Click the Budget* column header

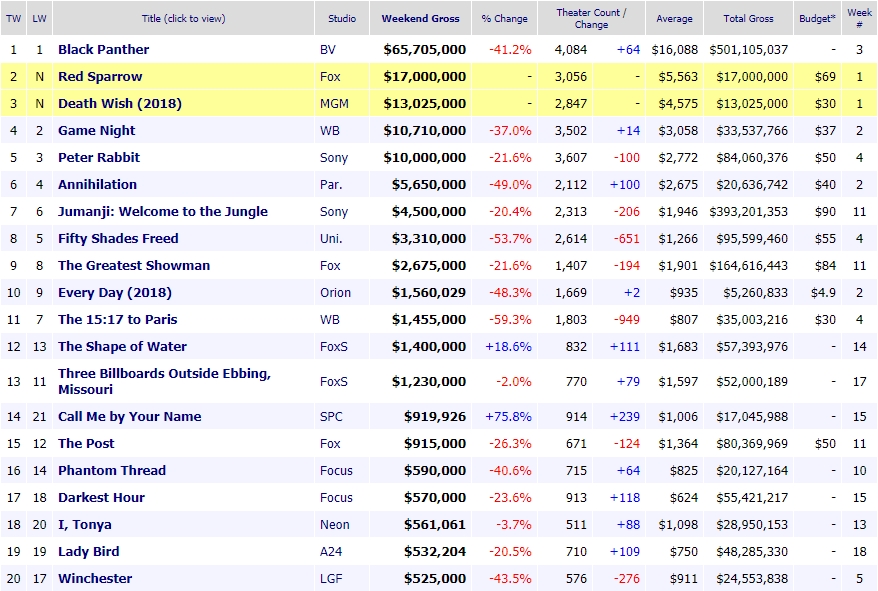click(817, 18)
